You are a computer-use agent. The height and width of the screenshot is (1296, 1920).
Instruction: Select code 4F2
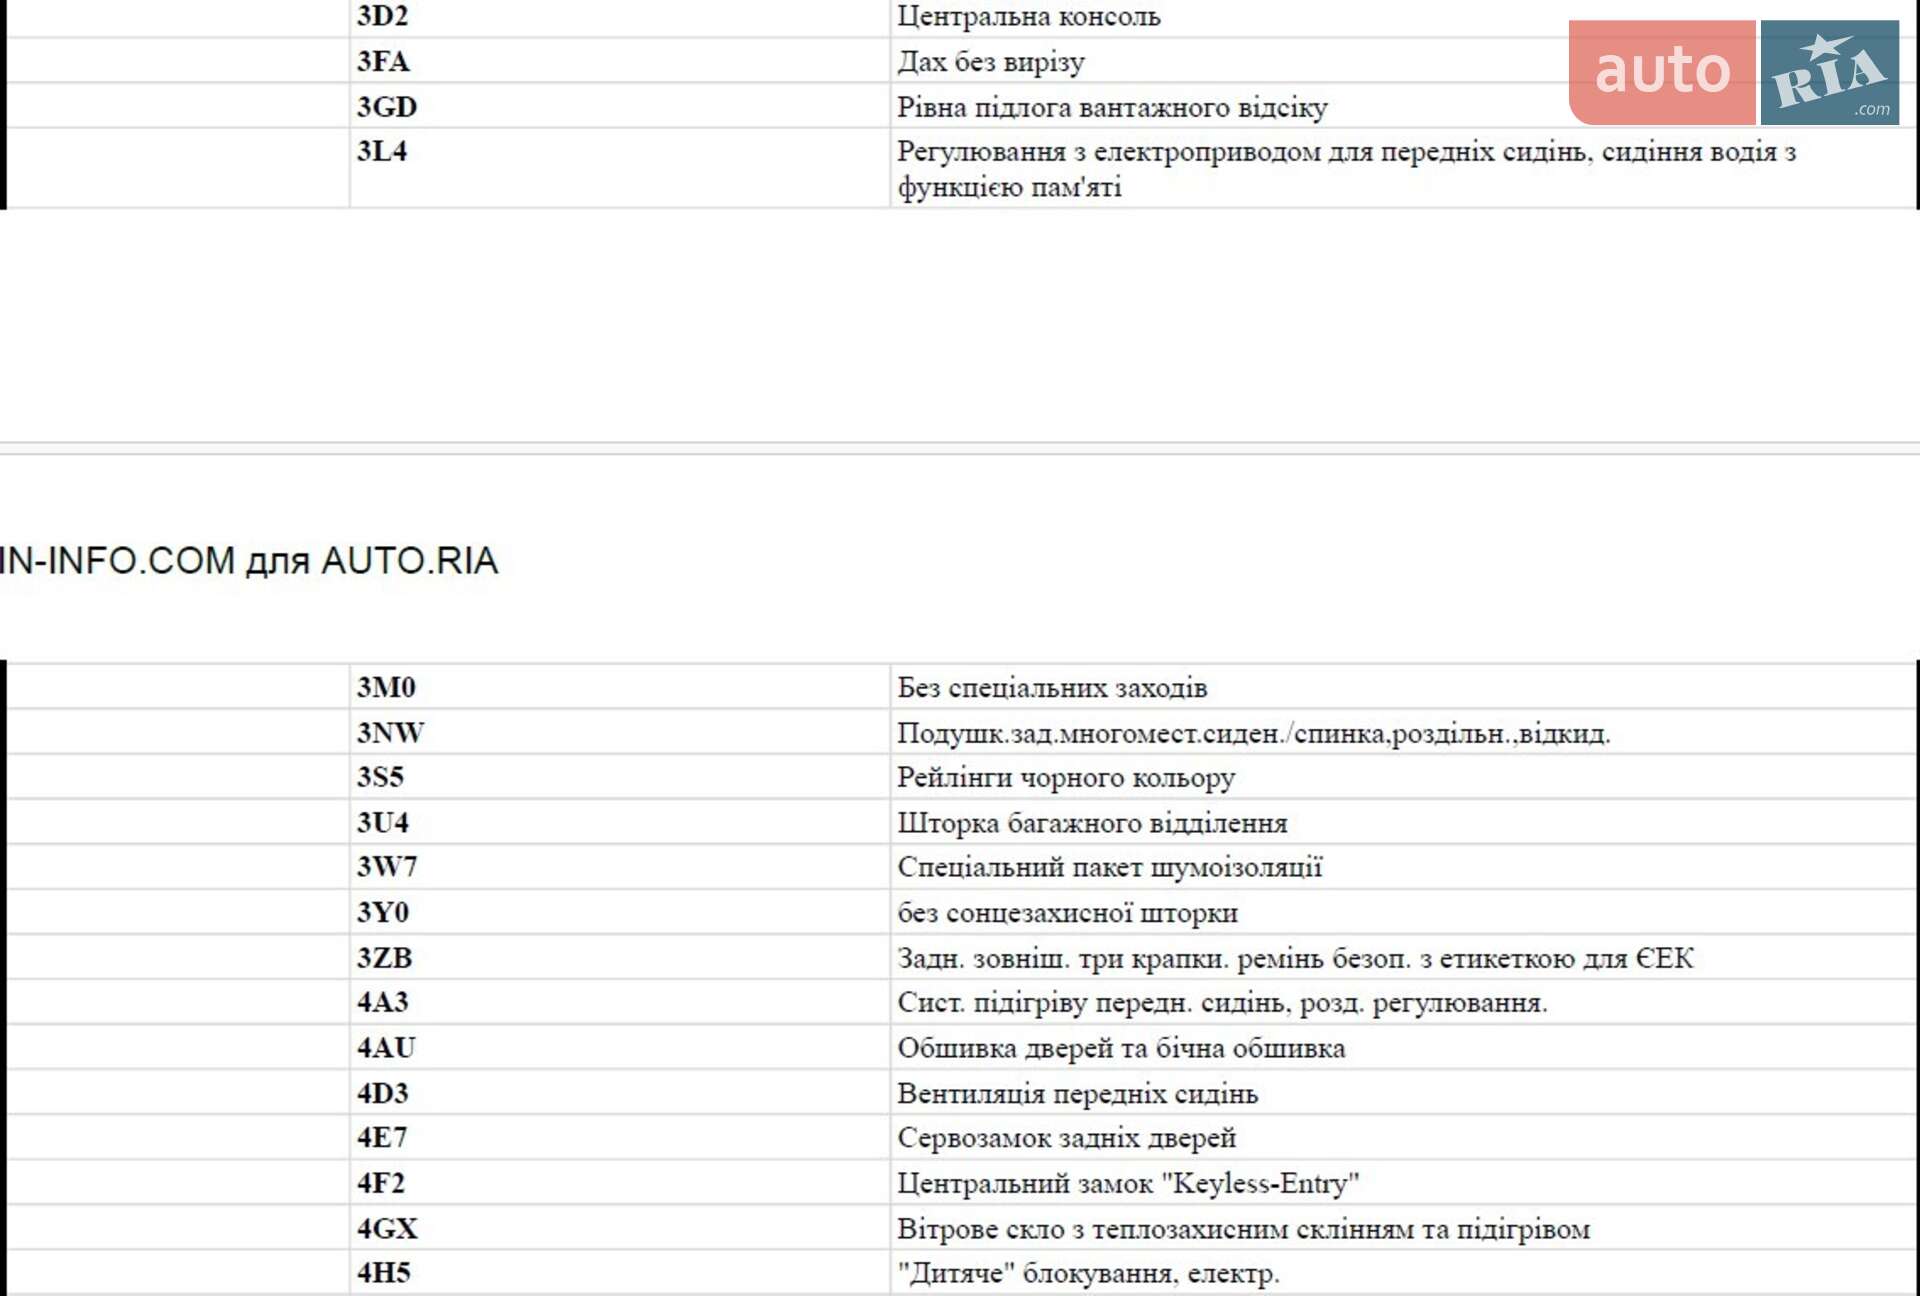(381, 1183)
